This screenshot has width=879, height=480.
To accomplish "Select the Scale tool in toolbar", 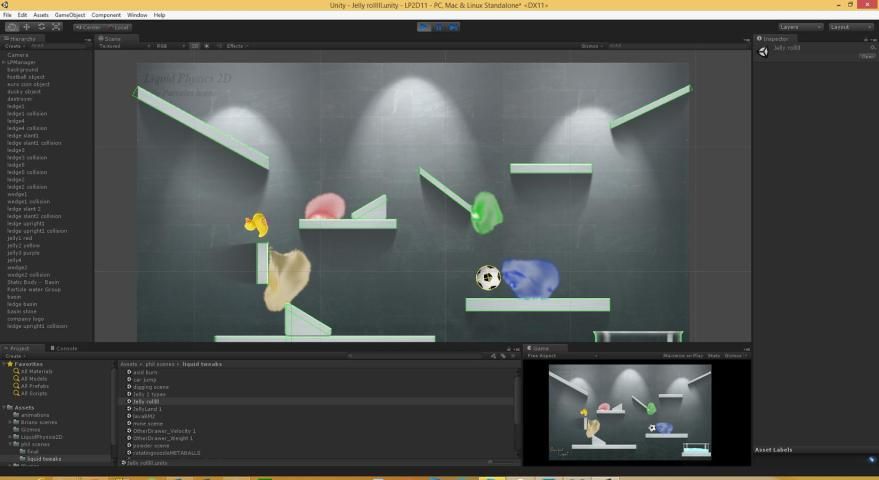I will point(56,27).
